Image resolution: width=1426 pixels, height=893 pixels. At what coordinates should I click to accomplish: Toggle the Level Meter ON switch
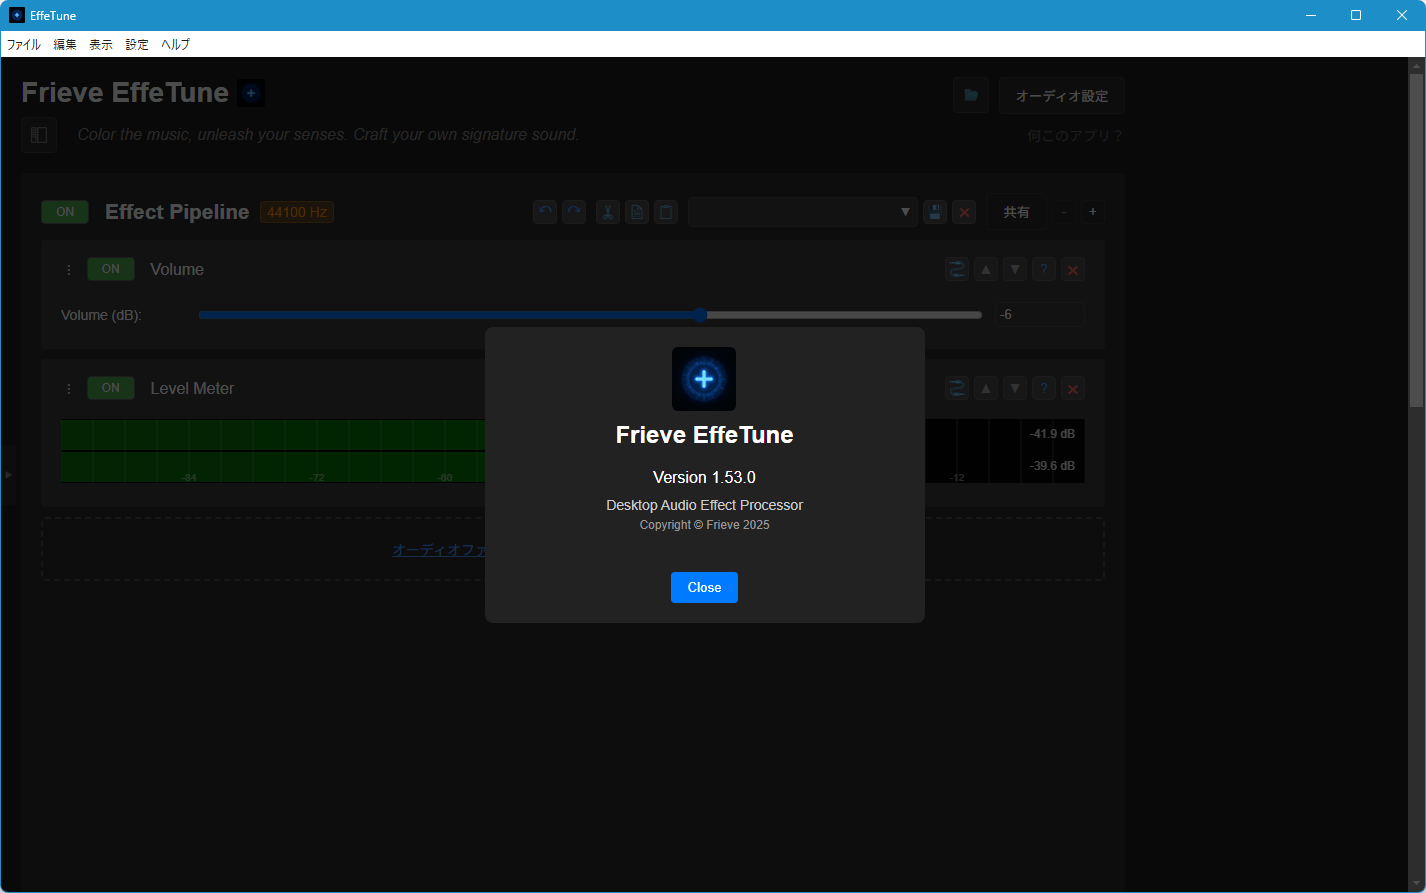click(111, 388)
